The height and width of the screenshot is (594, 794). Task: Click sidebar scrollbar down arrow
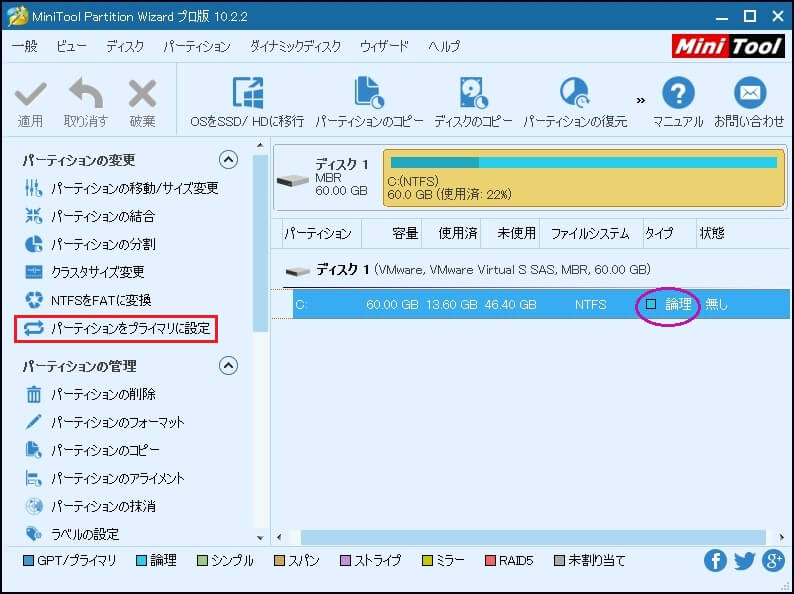coord(260,538)
